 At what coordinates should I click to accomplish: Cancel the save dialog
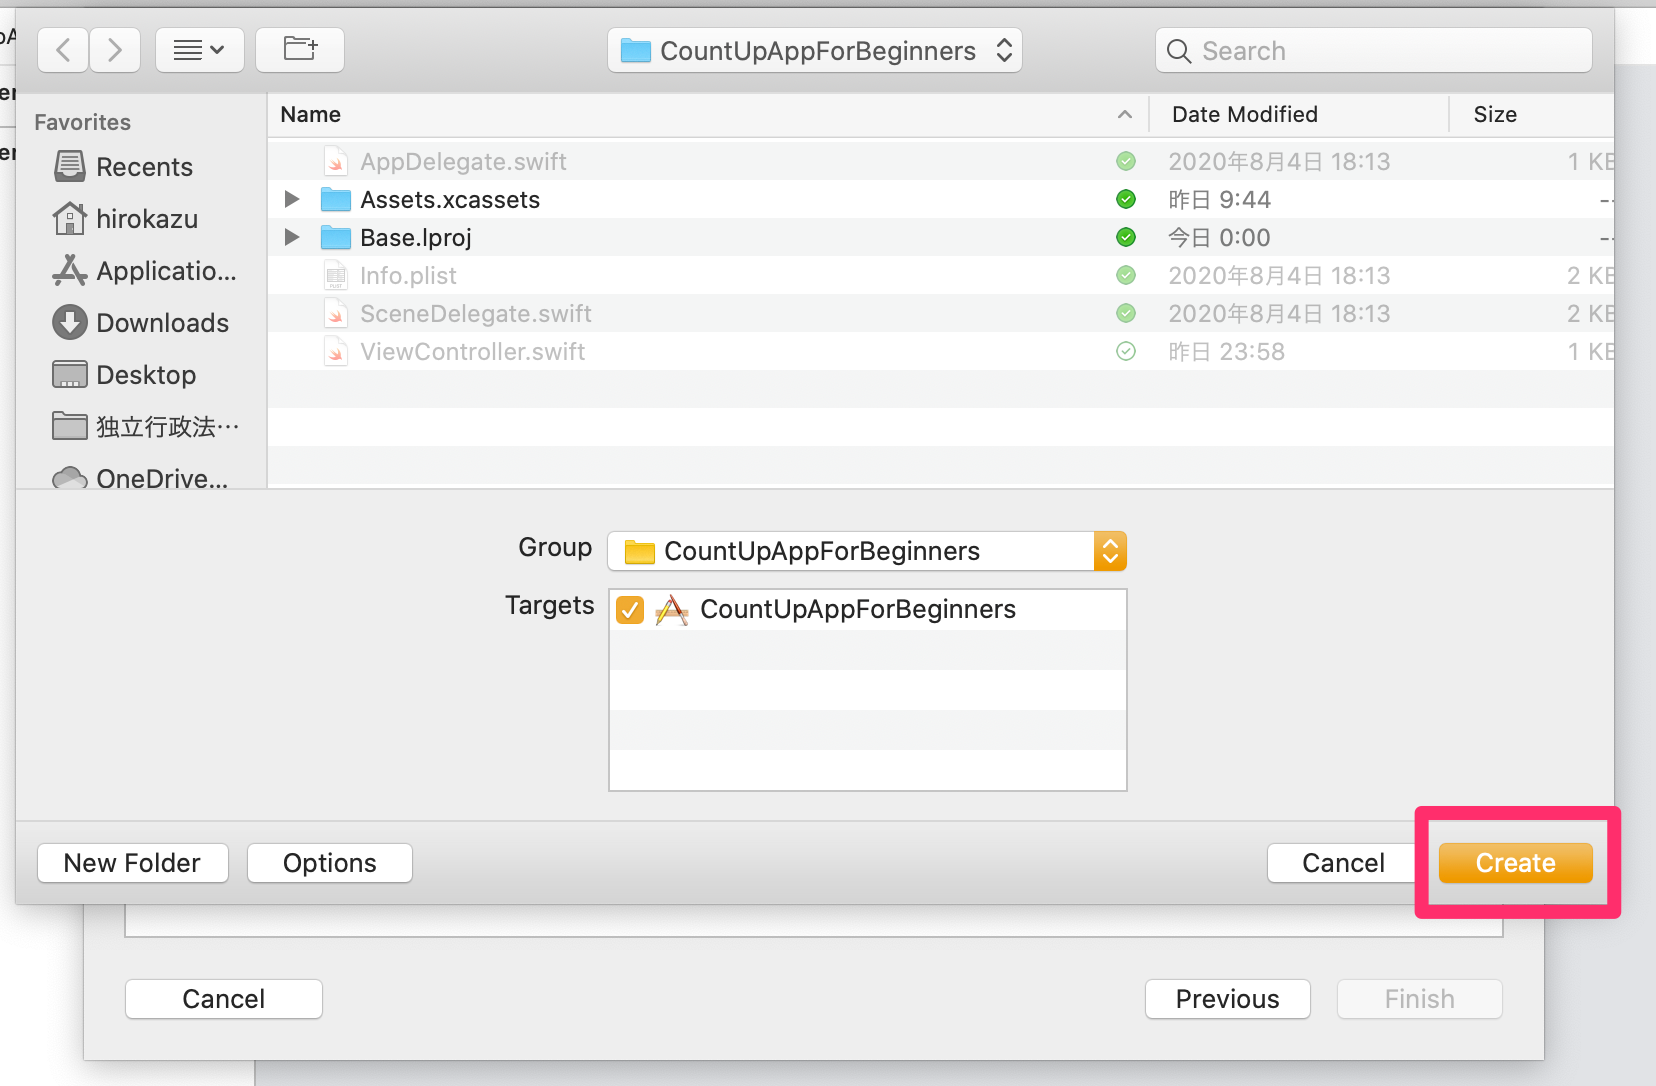(1343, 863)
